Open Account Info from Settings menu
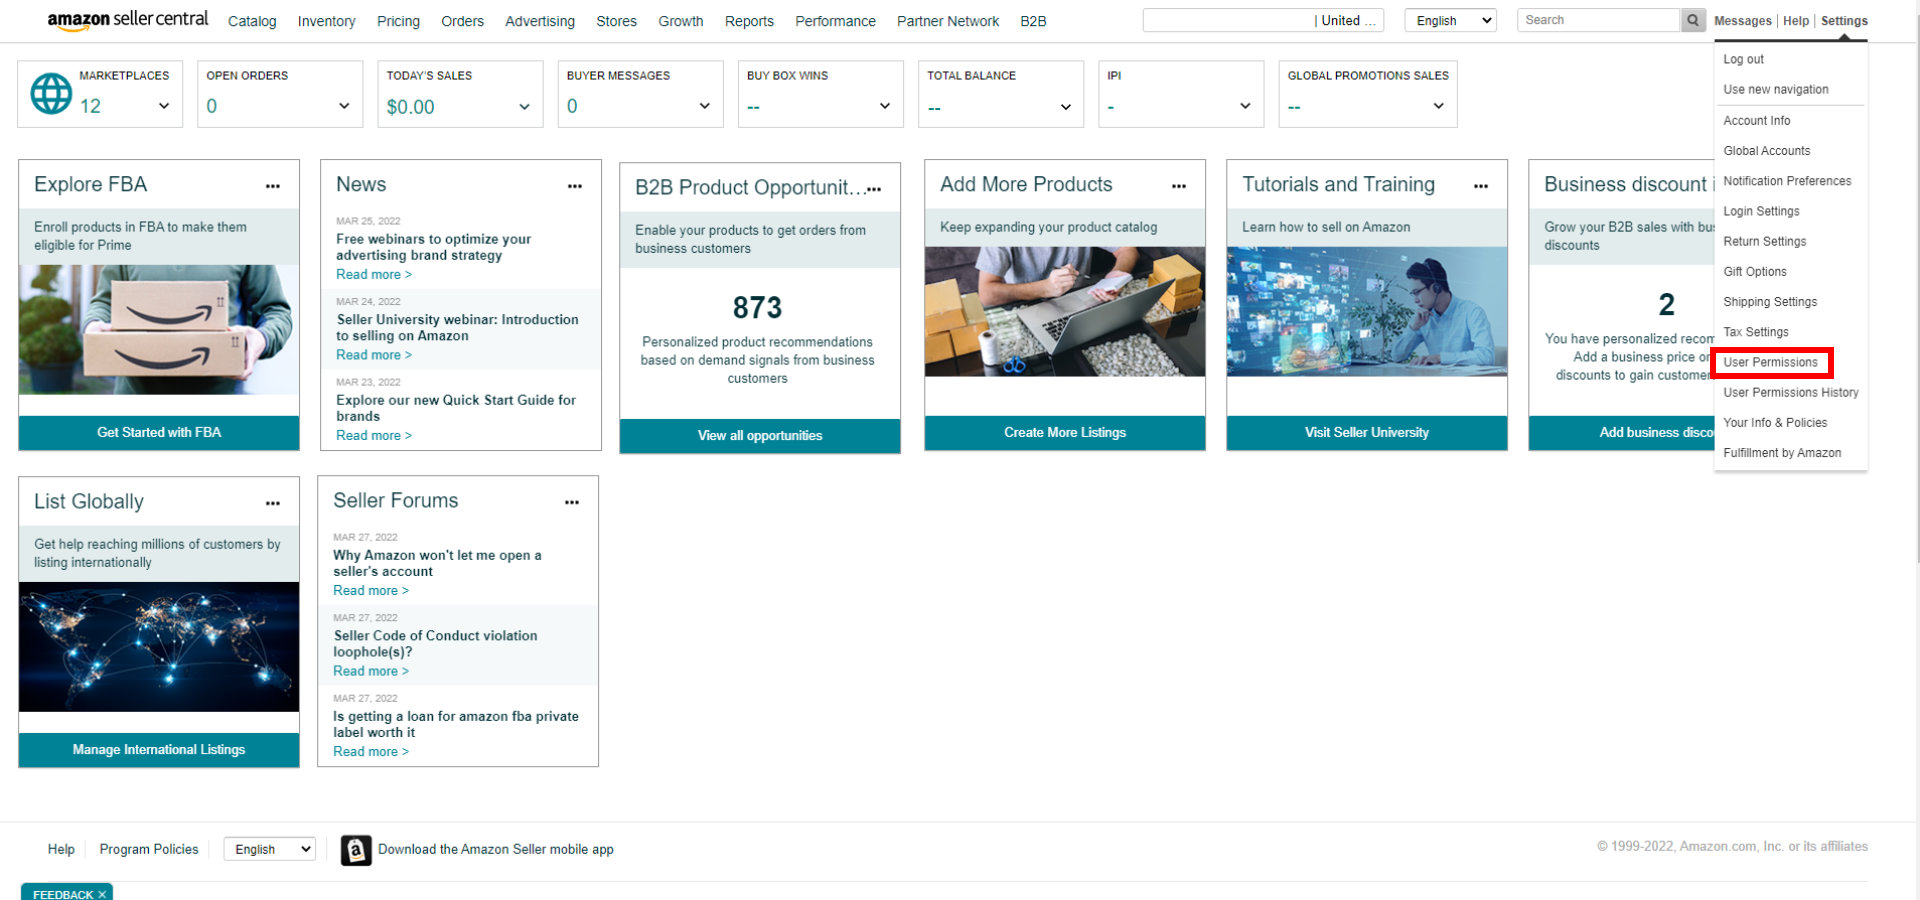Viewport: 1920px width, 900px height. point(1756,120)
